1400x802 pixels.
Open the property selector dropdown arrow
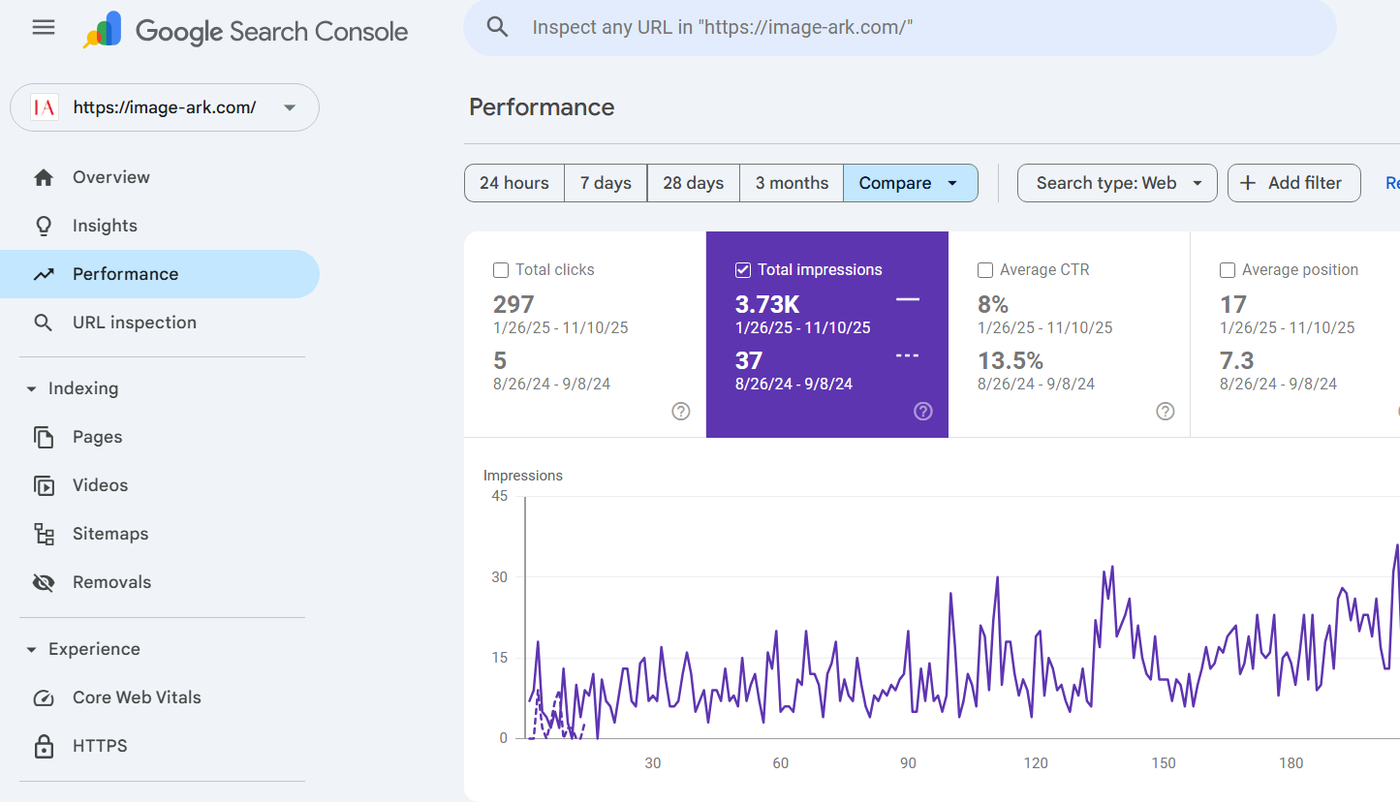click(290, 108)
